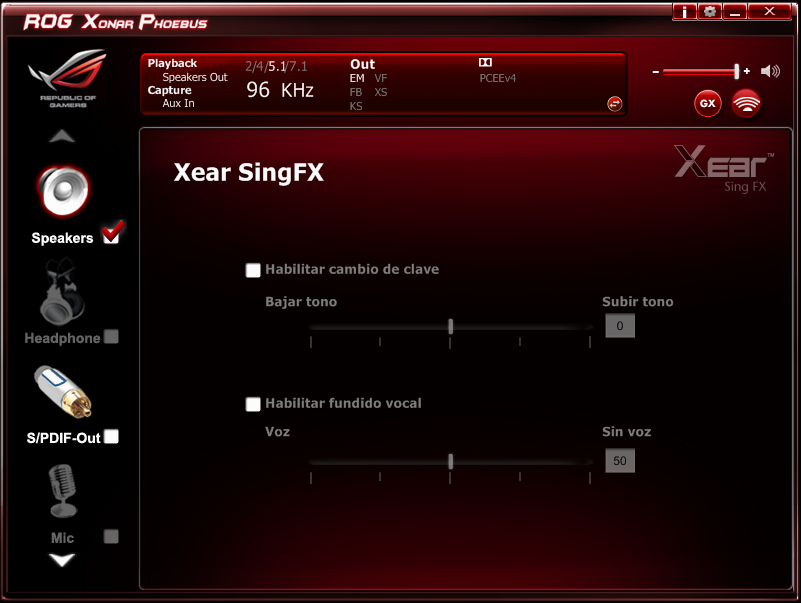The height and width of the screenshot is (603, 801).
Task: Decrease volume with the minus sign
Action: [x=655, y=72]
